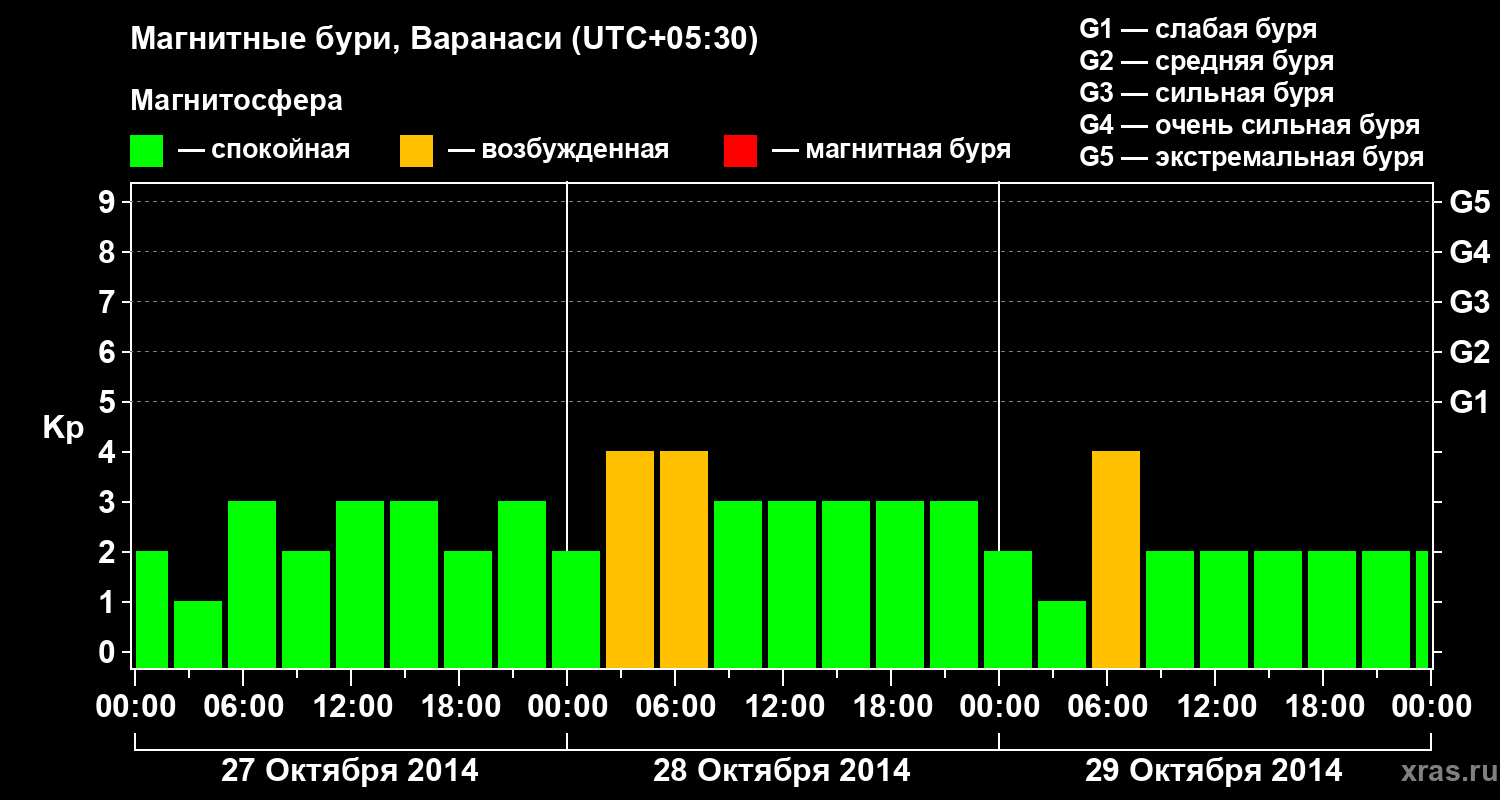Select the 27 Октября 2014 date label

click(x=349, y=771)
